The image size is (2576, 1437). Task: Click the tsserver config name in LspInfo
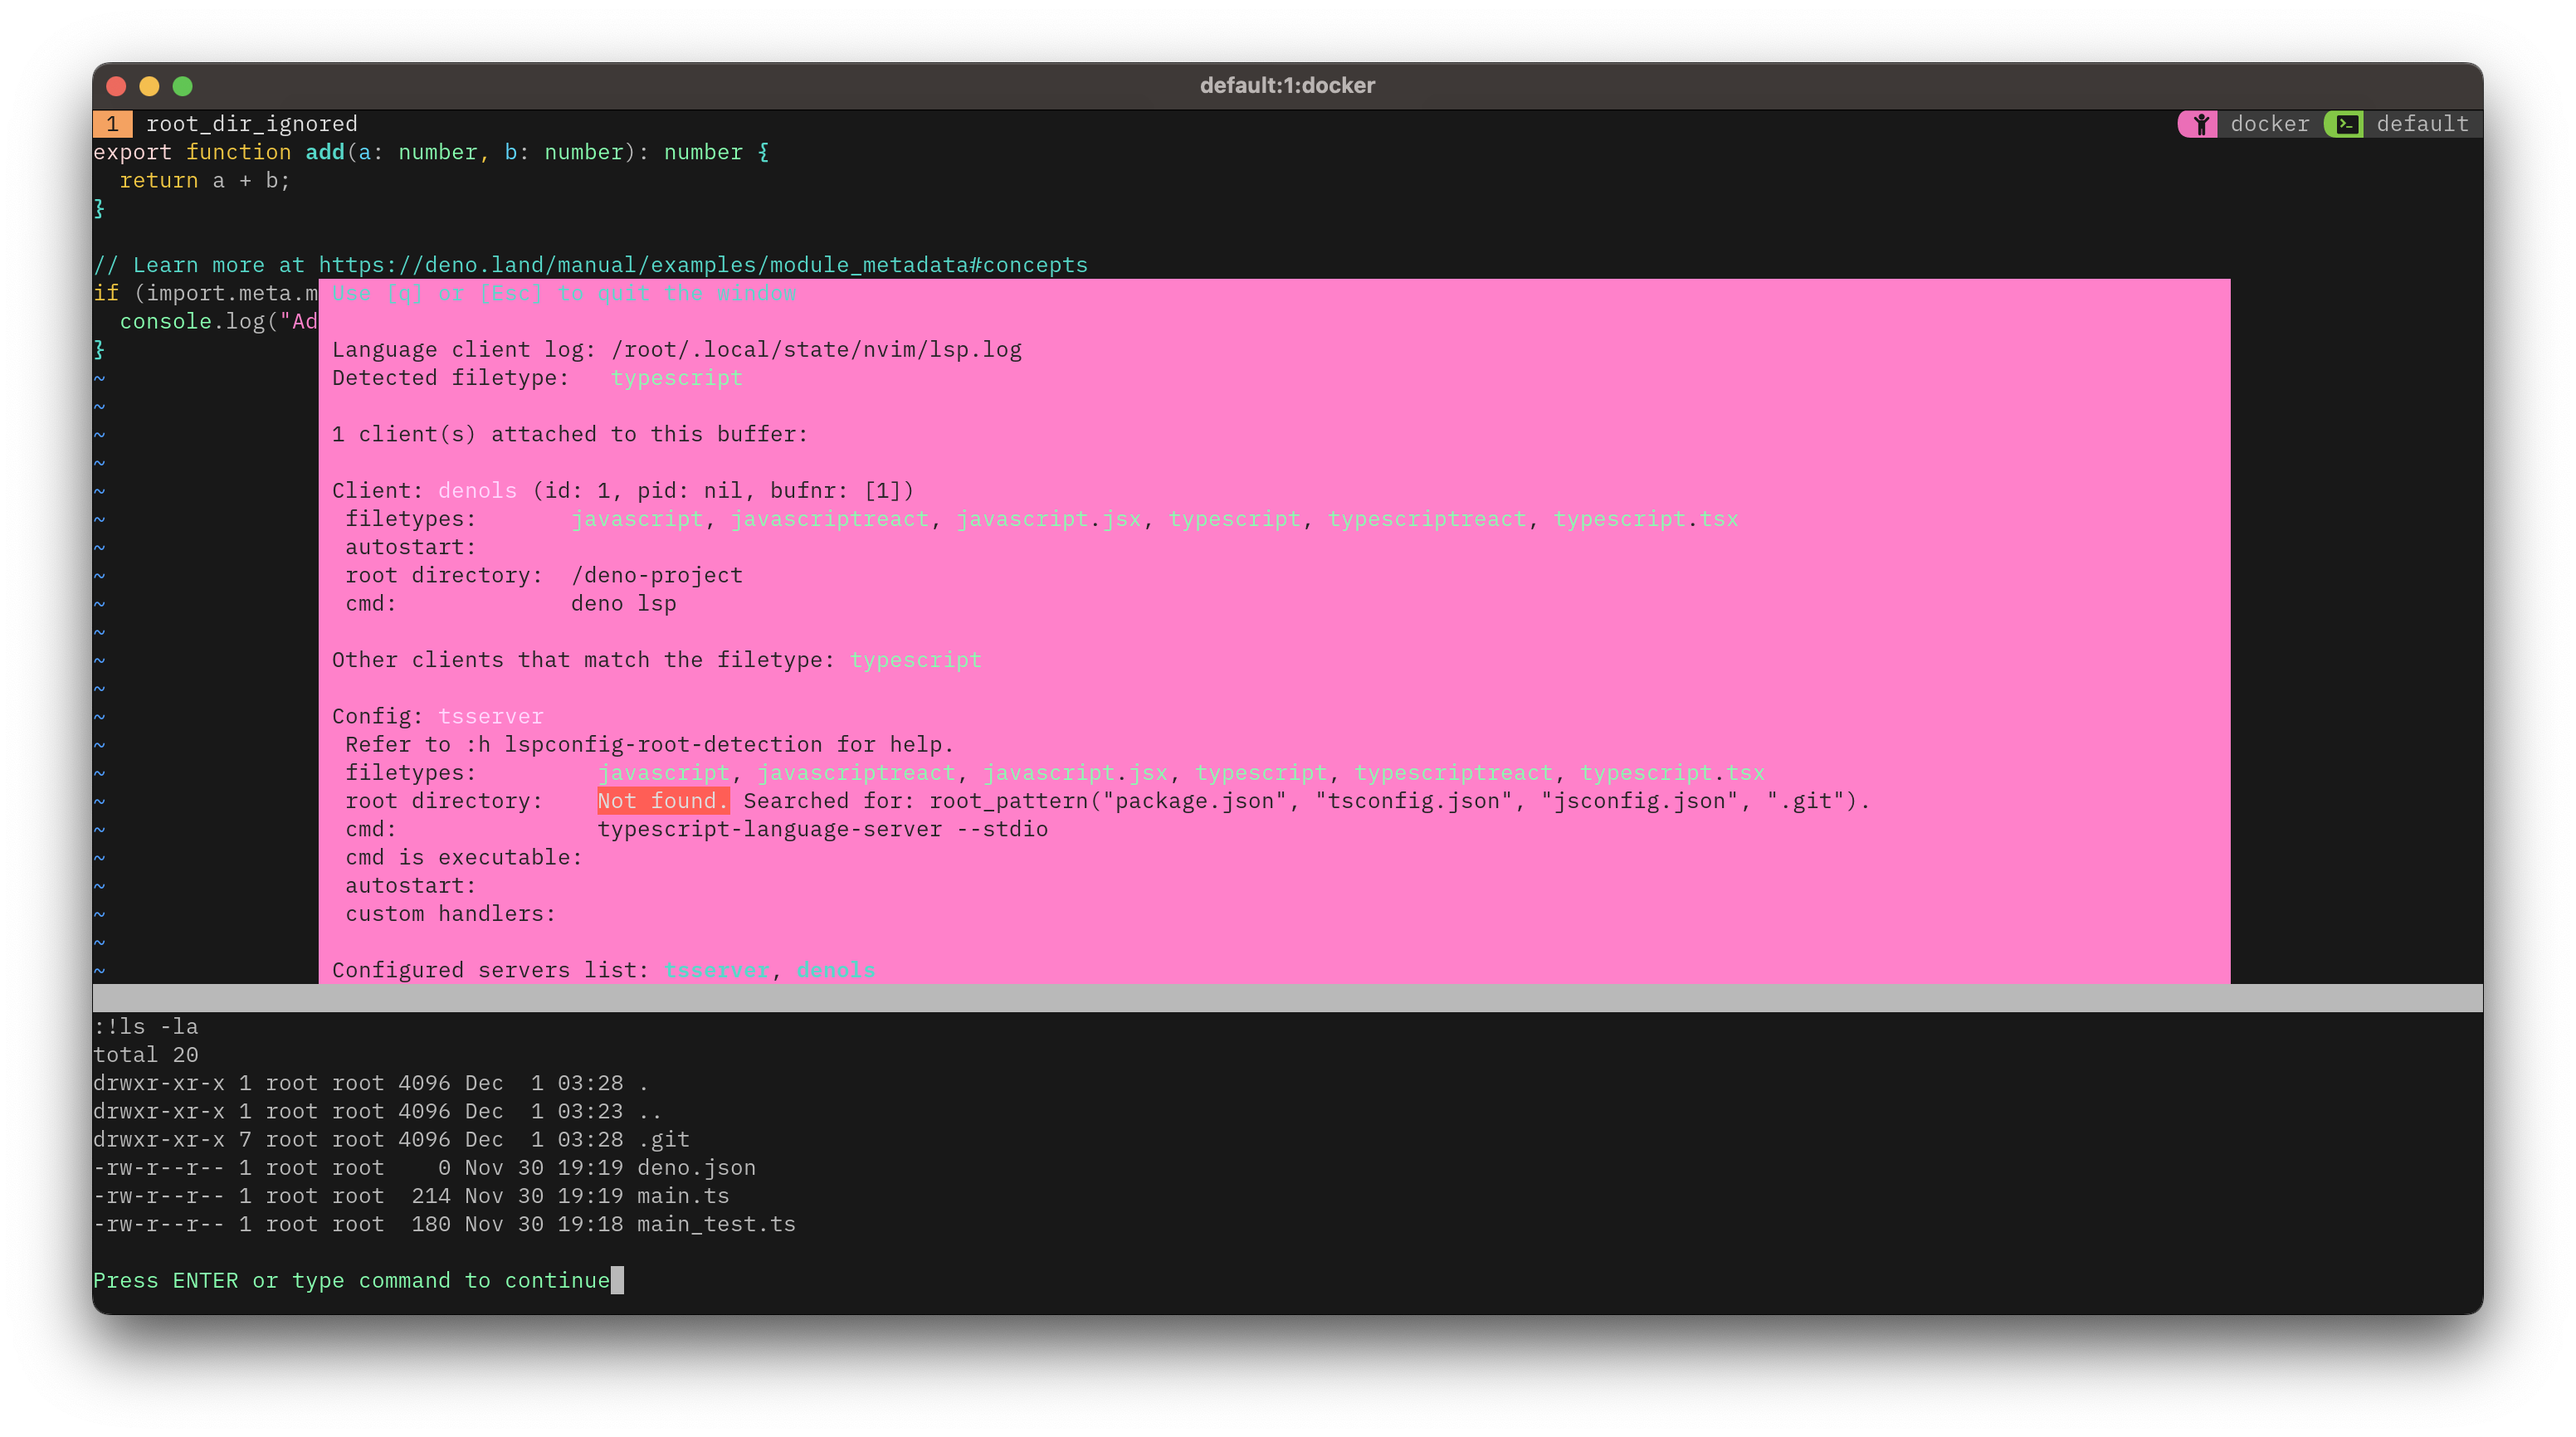pyautogui.click(x=491, y=716)
